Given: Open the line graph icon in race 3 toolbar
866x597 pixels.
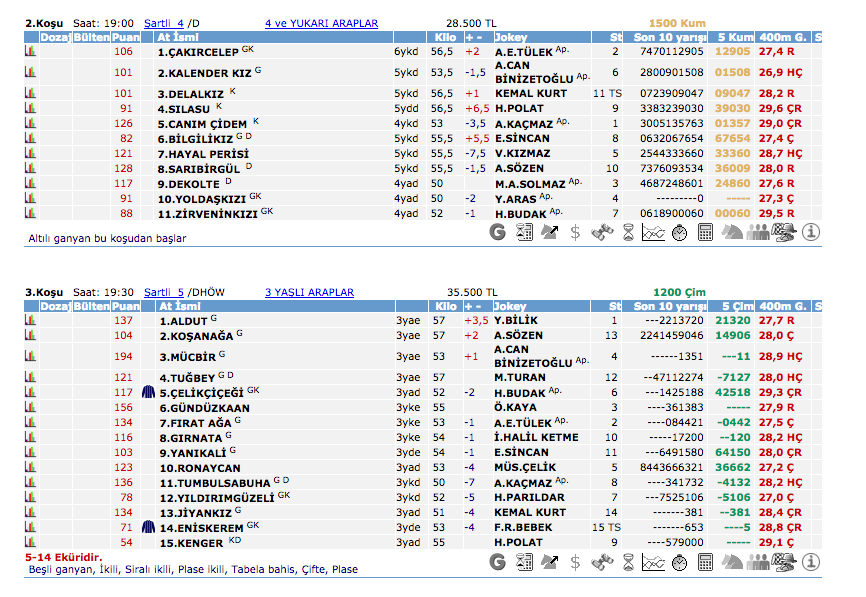Looking at the screenshot, I should coord(653,563).
